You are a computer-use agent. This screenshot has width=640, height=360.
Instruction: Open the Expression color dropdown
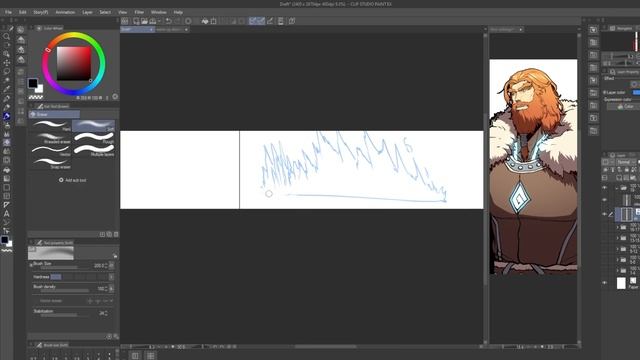point(623,107)
